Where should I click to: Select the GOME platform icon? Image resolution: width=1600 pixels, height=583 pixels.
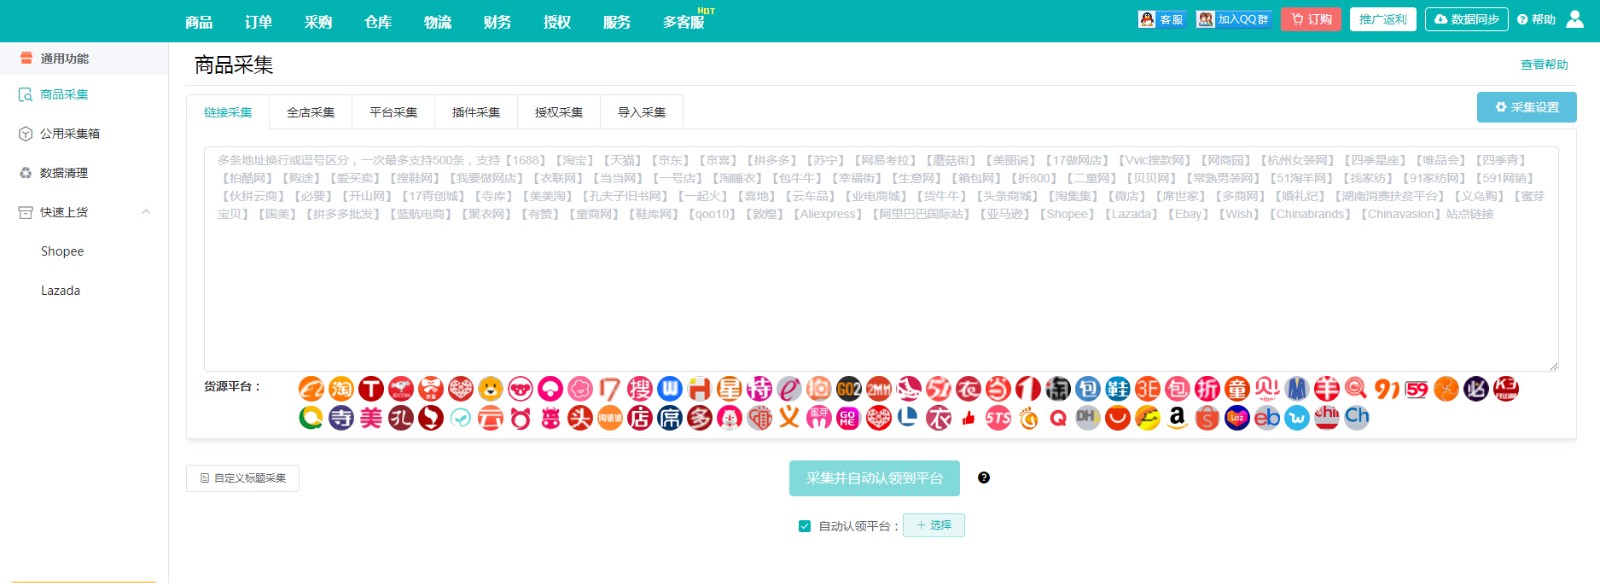tap(849, 418)
